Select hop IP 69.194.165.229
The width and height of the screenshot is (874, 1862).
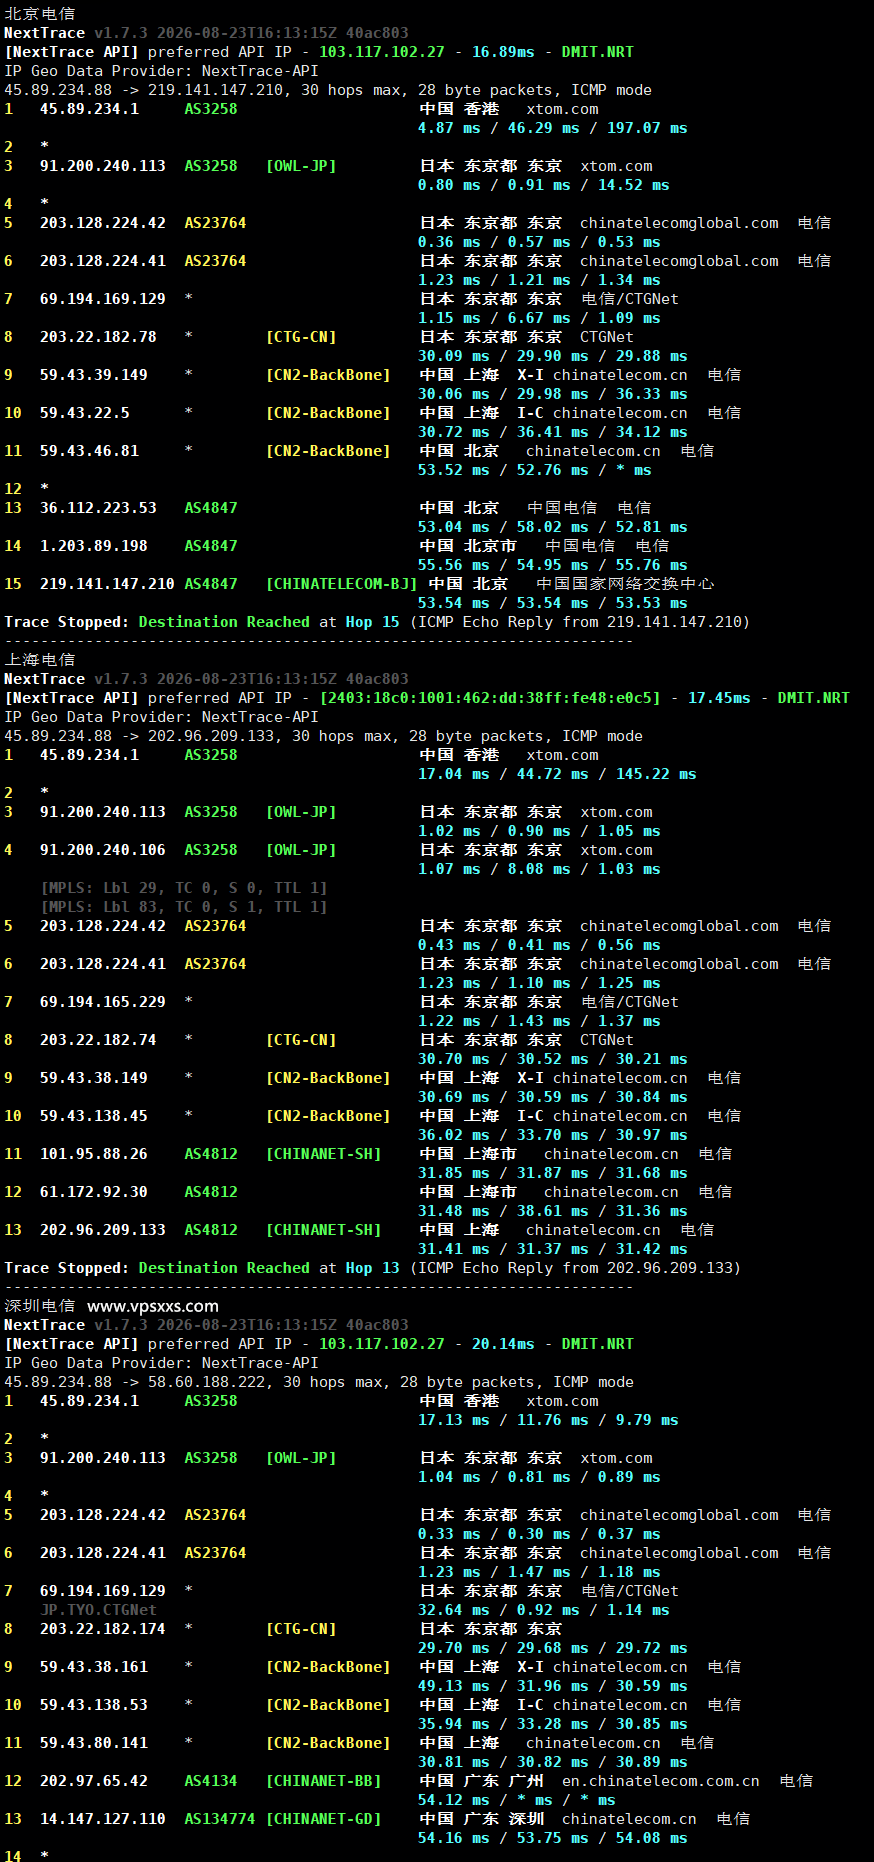tap(103, 1002)
